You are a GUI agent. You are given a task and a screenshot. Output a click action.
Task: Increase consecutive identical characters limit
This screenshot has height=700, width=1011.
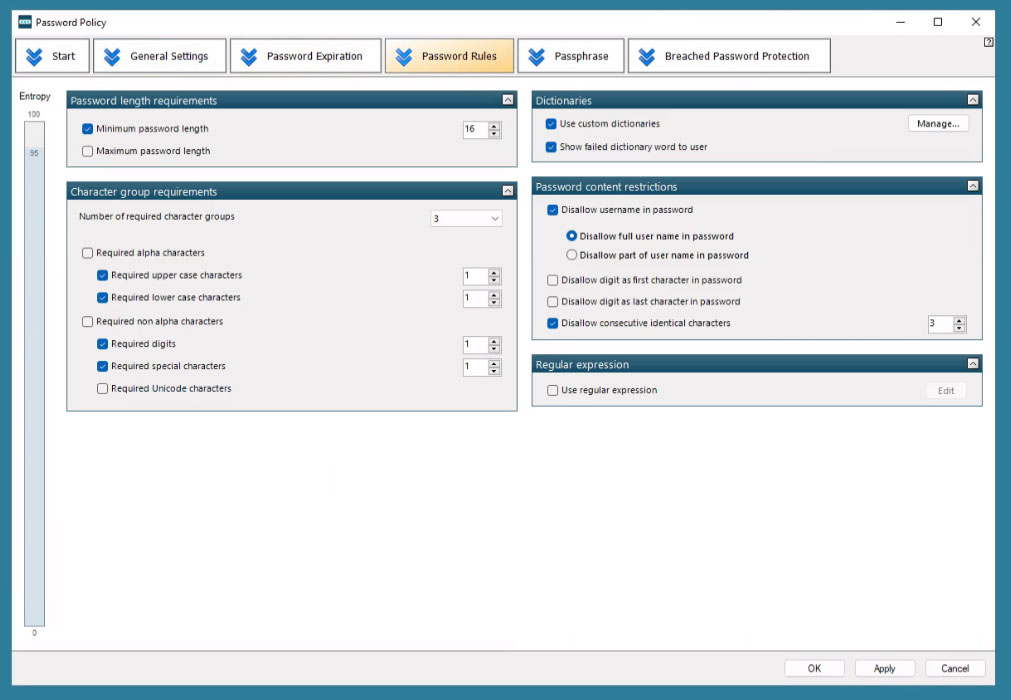959,320
